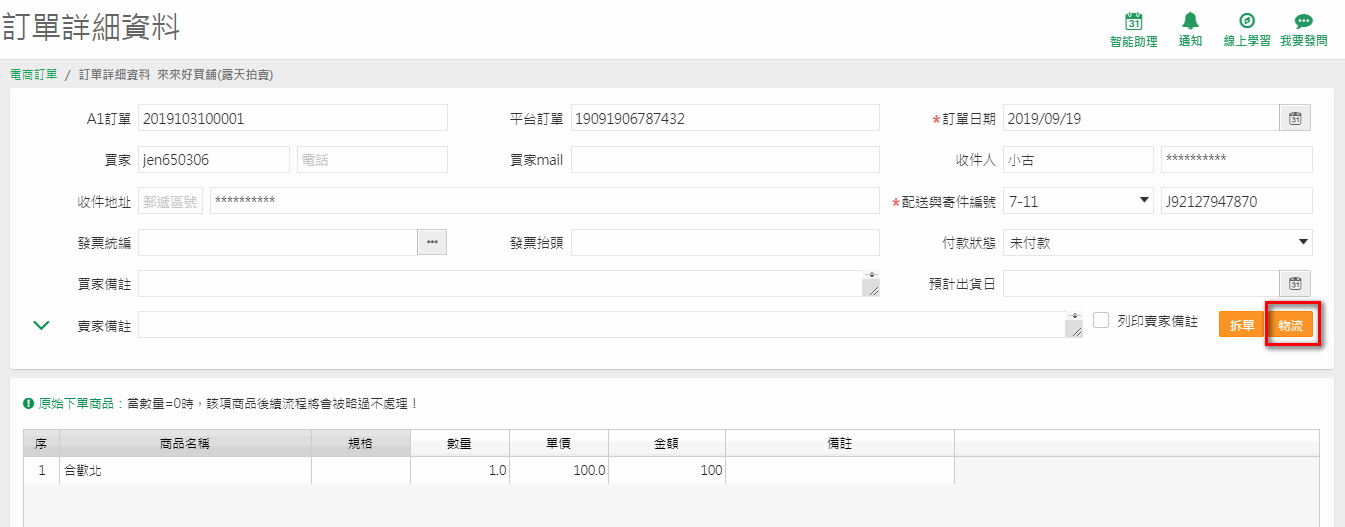Image resolution: width=1345 pixels, height=527 pixels.
Task: Click the quantity cell showing 1.0
Action: pyautogui.click(x=459, y=470)
